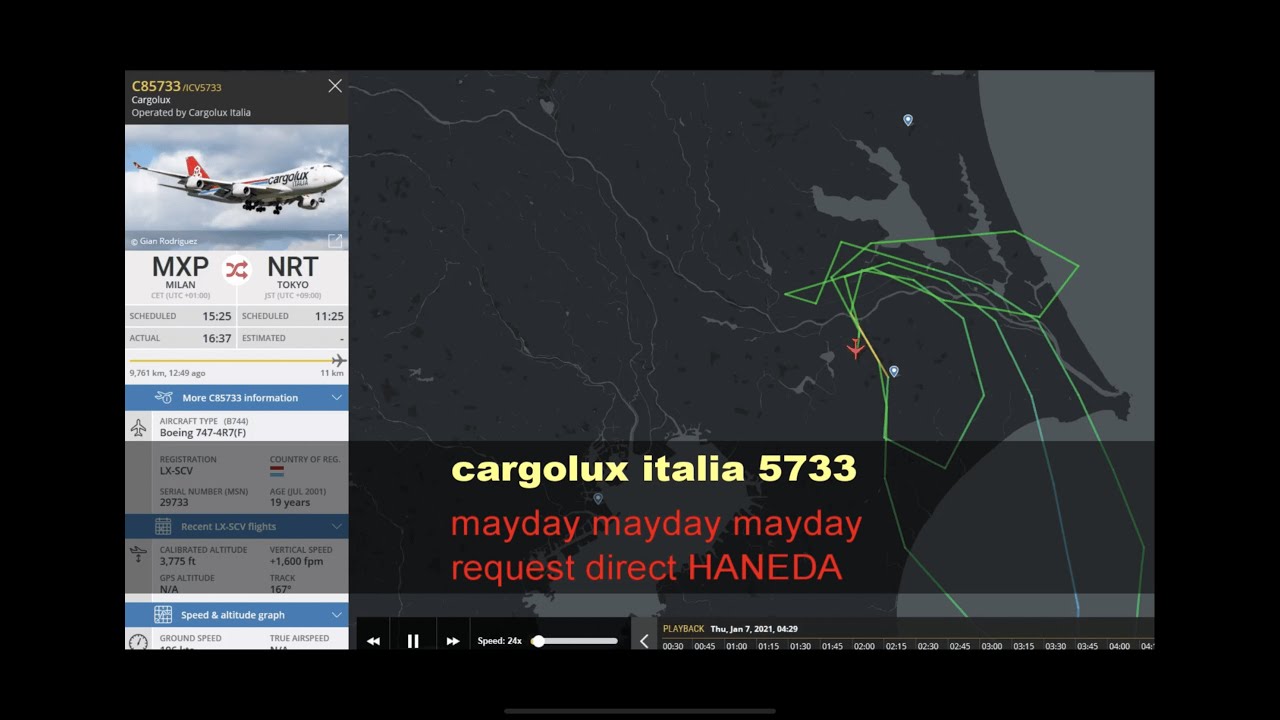Click the Speed: 24x label

point(500,641)
